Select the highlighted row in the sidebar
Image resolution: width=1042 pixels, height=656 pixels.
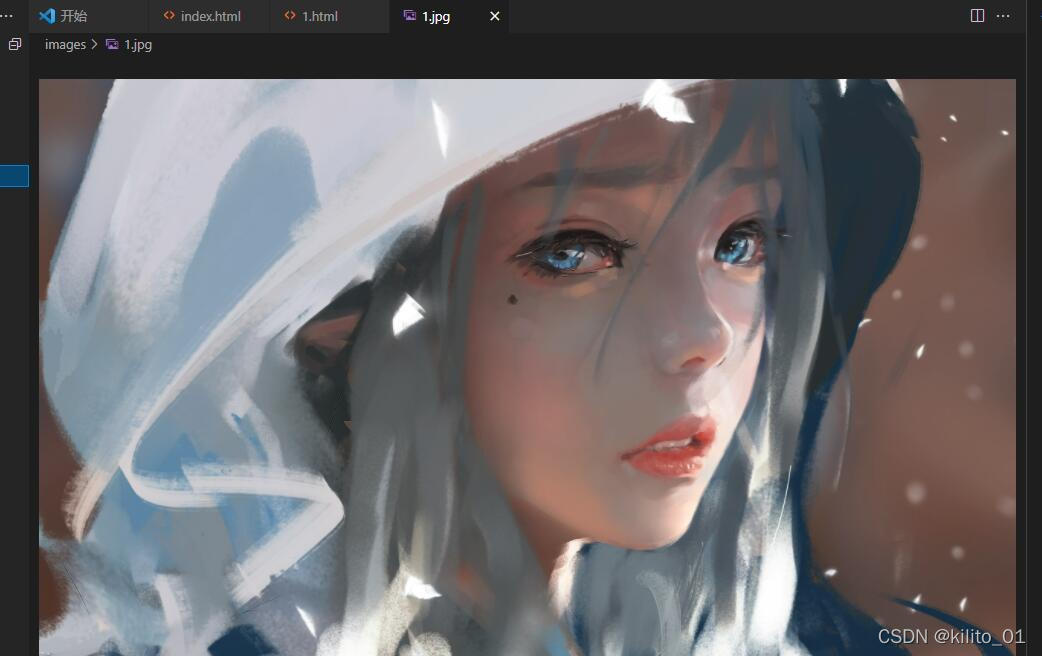(14, 176)
